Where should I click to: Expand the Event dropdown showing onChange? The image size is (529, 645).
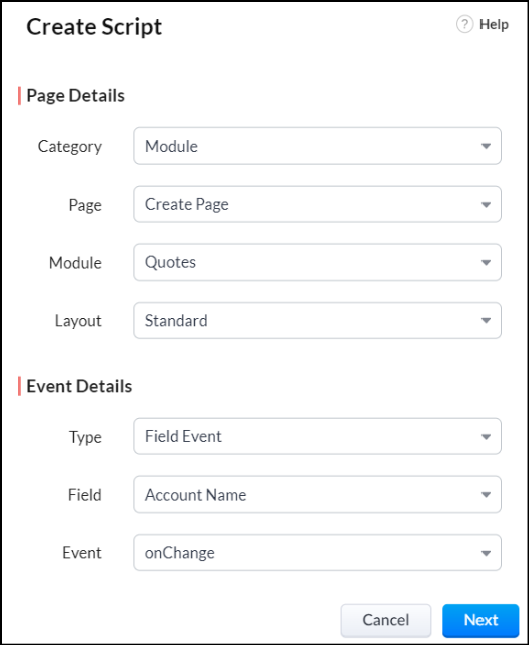[x=317, y=552]
